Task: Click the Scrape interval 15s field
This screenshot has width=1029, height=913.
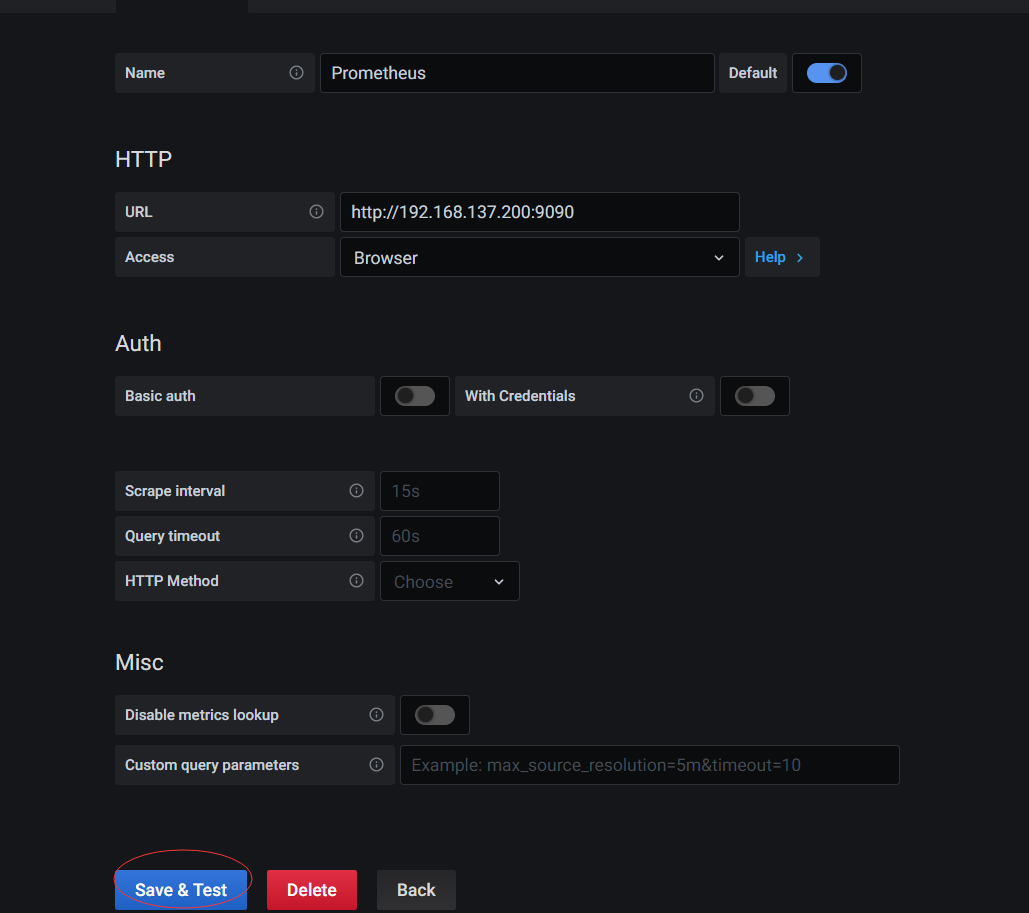Action: pyautogui.click(x=440, y=491)
